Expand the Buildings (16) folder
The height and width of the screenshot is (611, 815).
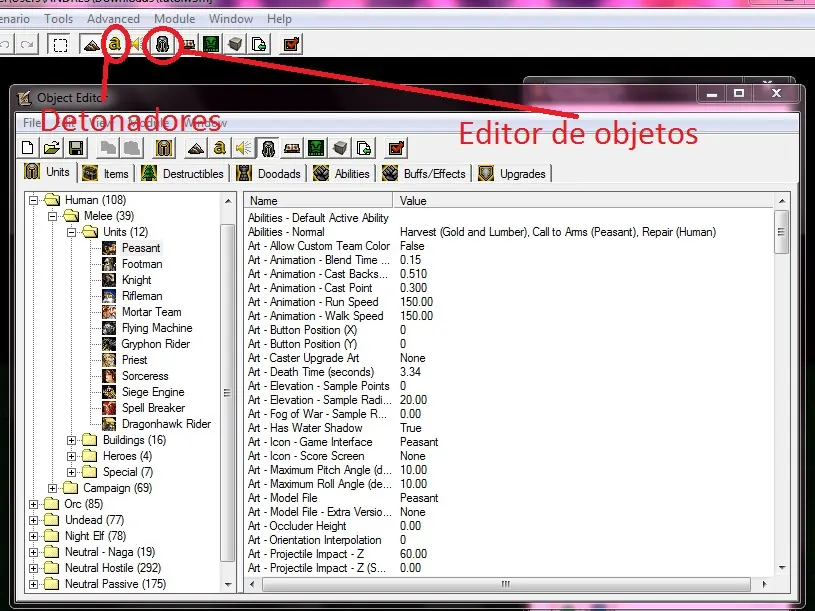[x=72, y=441]
